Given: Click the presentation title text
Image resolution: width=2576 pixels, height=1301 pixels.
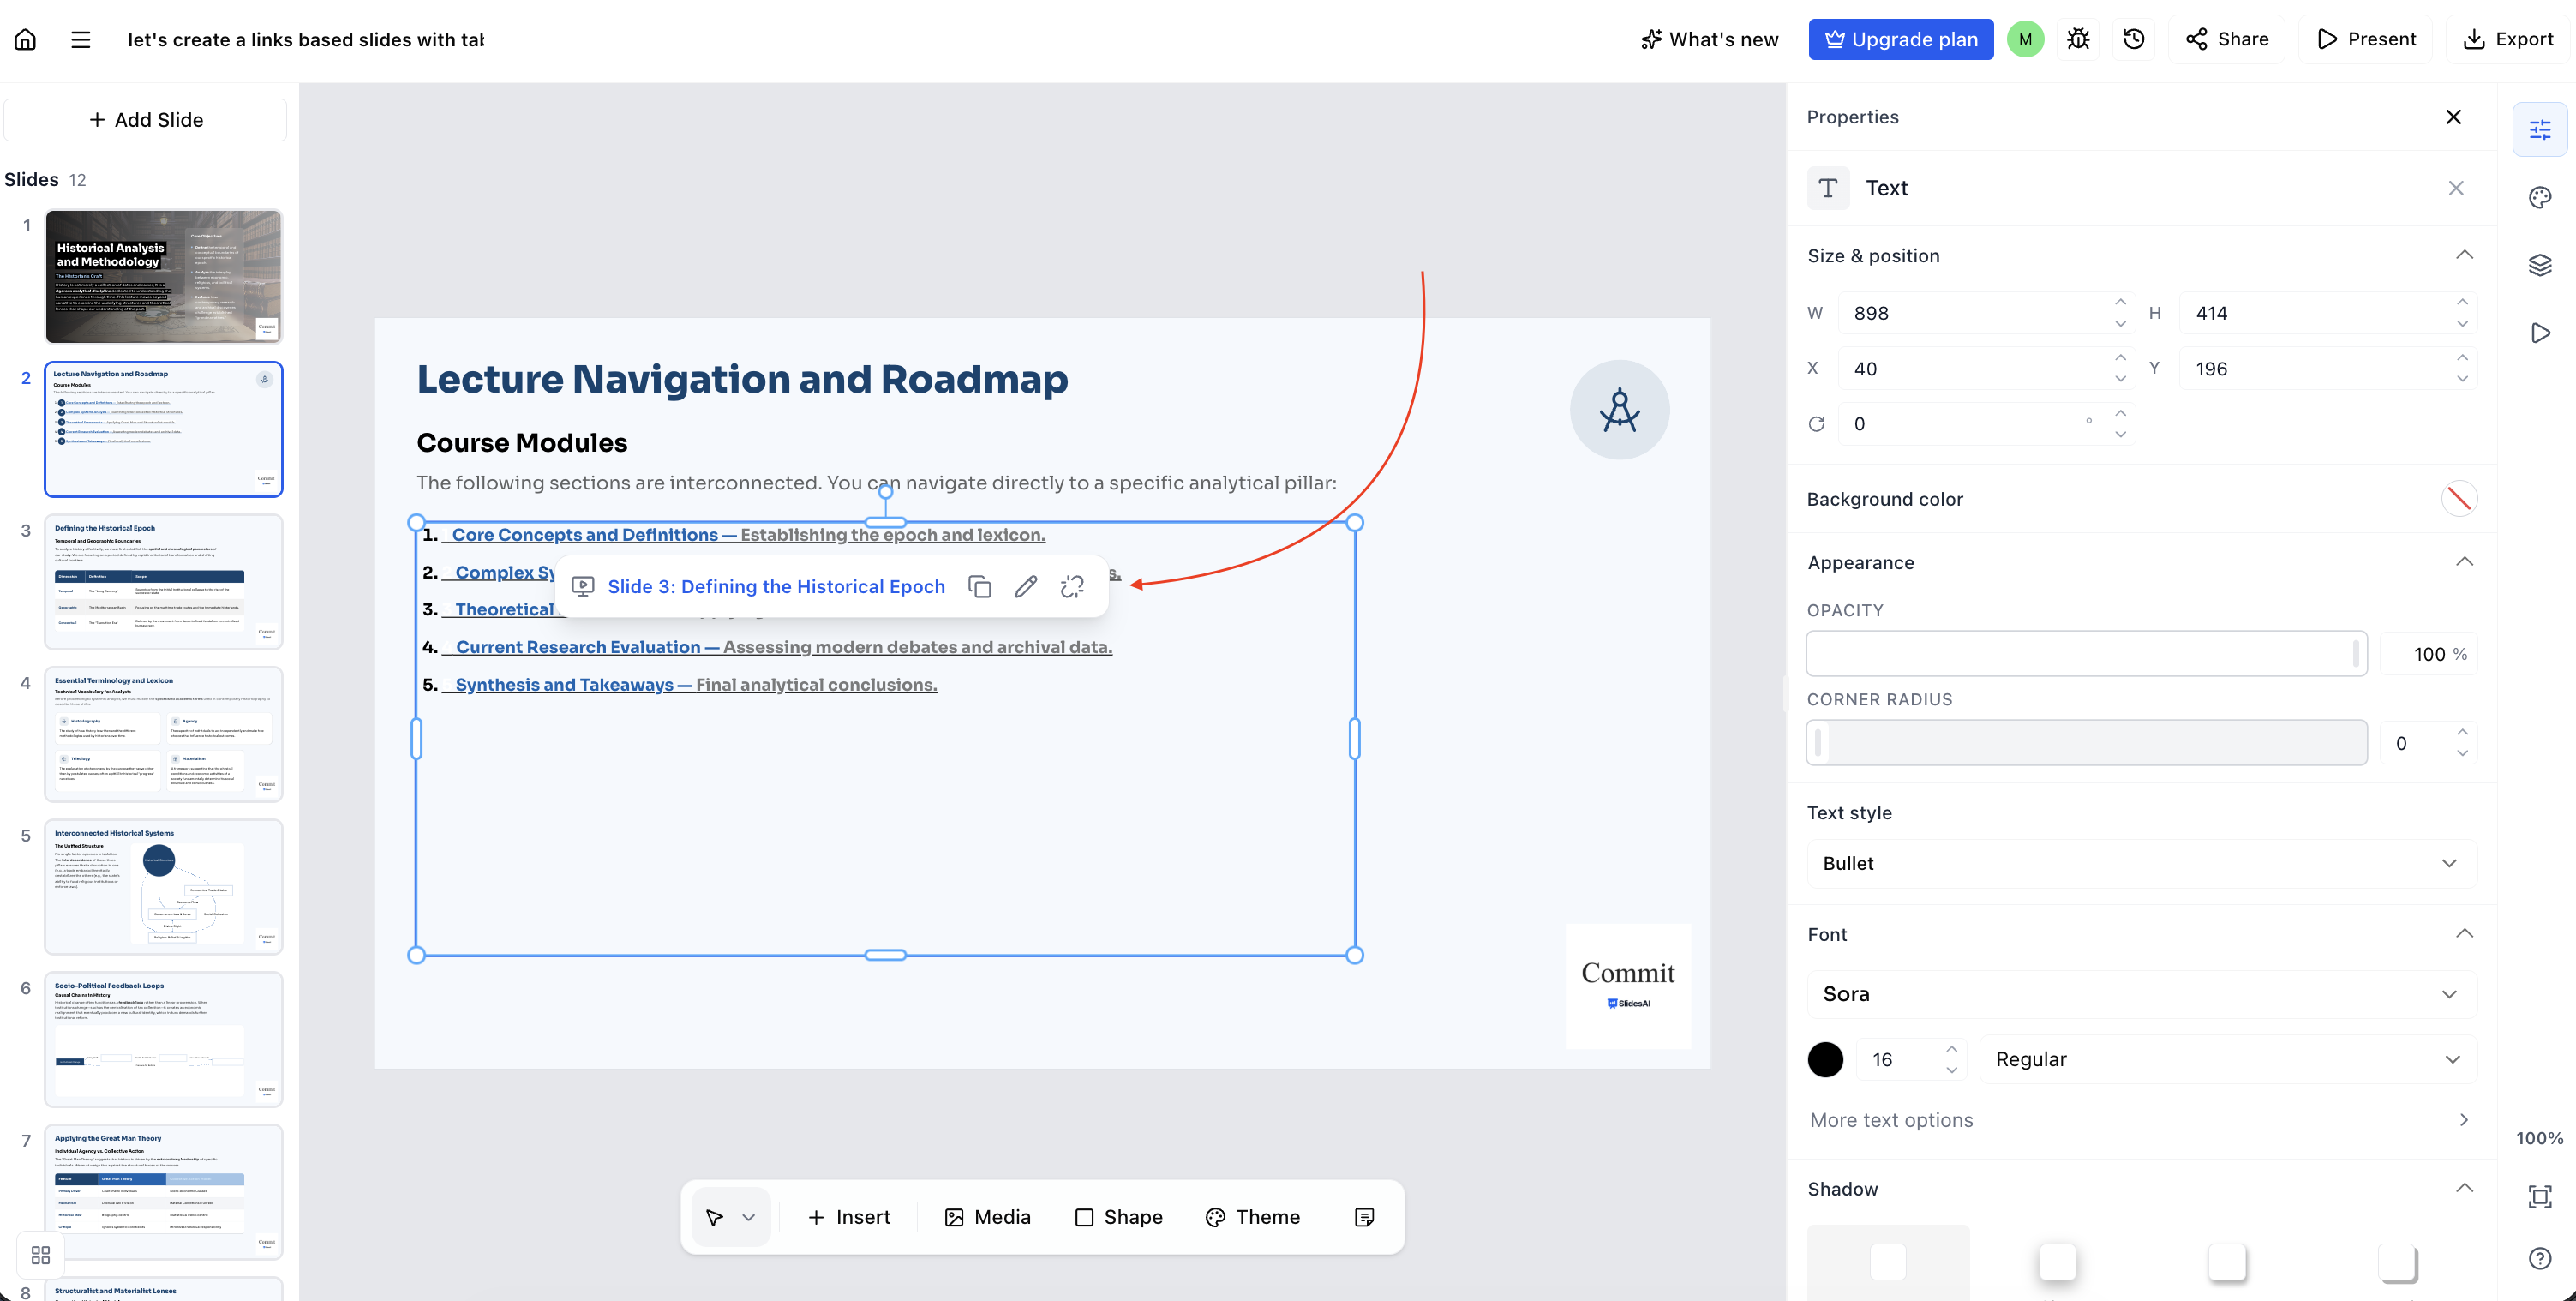Looking at the screenshot, I should (x=306, y=39).
